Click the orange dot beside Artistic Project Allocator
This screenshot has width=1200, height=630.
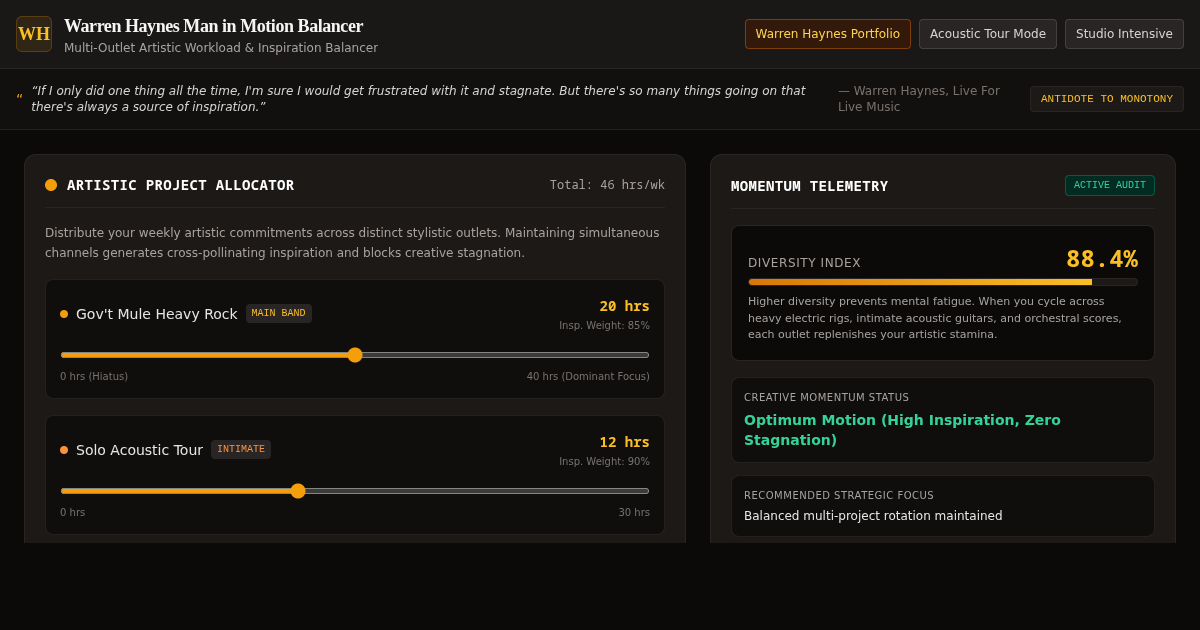(51, 185)
